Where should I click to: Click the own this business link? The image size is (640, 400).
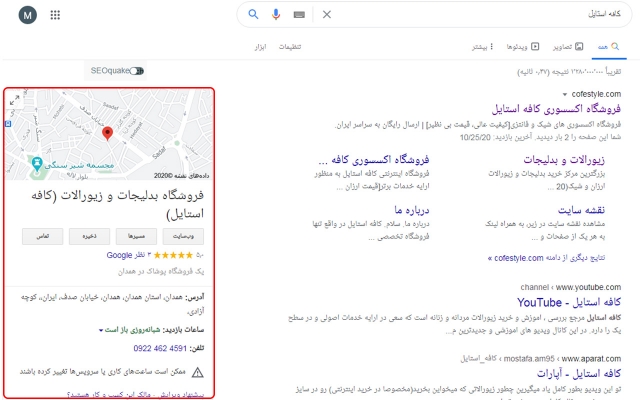(x=110, y=395)
